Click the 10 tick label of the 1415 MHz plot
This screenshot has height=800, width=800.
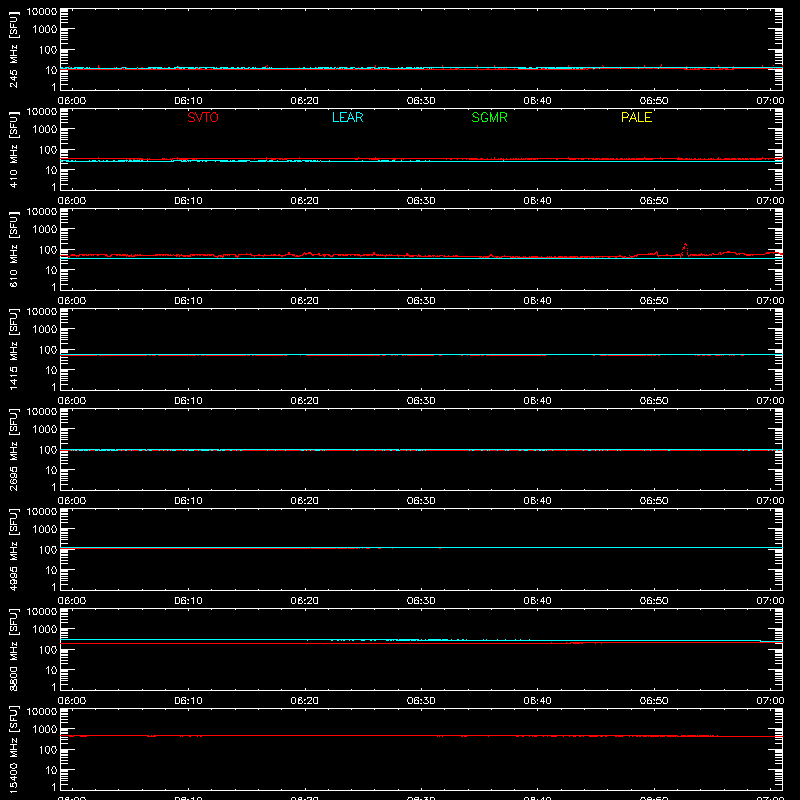[x=51, y=370]
